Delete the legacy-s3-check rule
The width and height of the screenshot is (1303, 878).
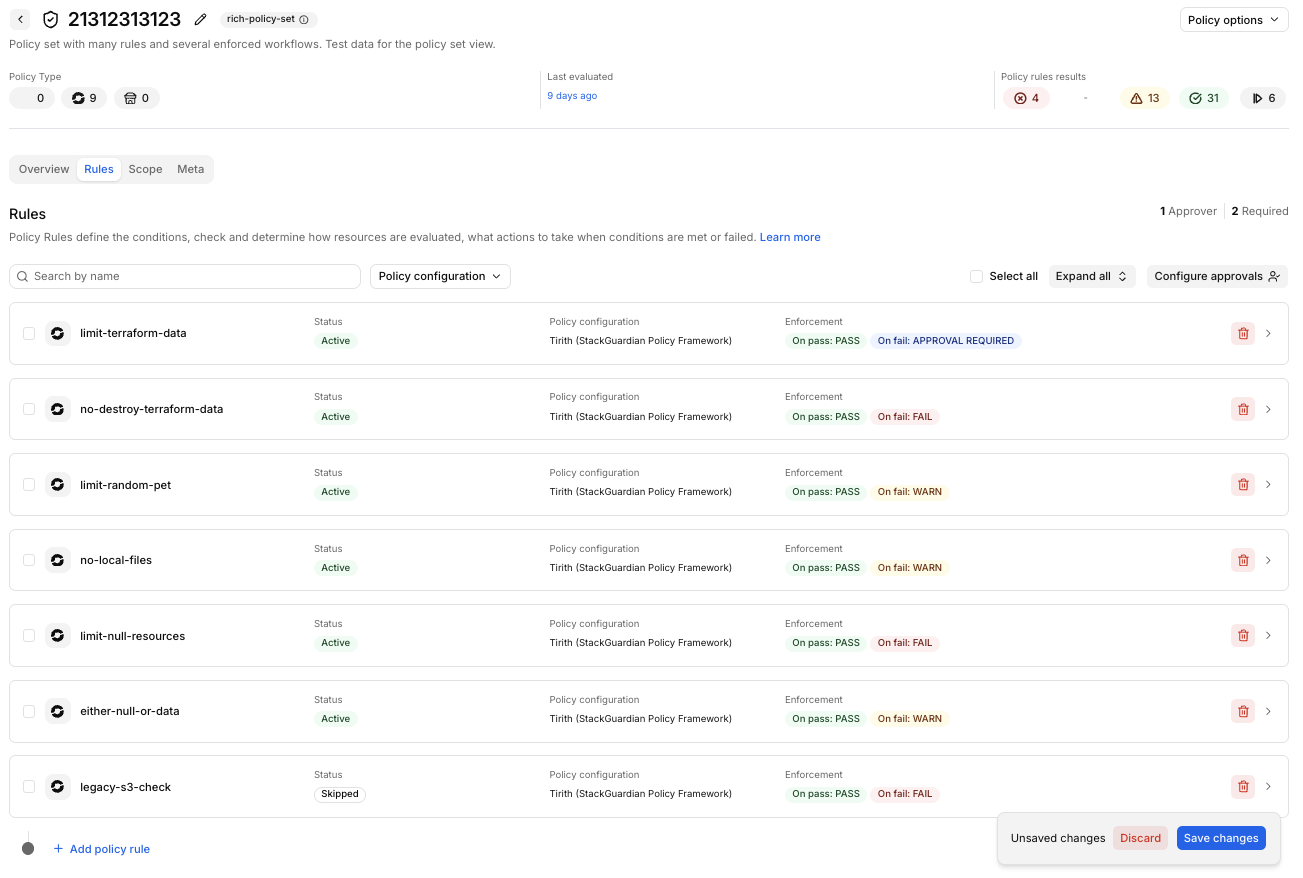coord(1243,786)
